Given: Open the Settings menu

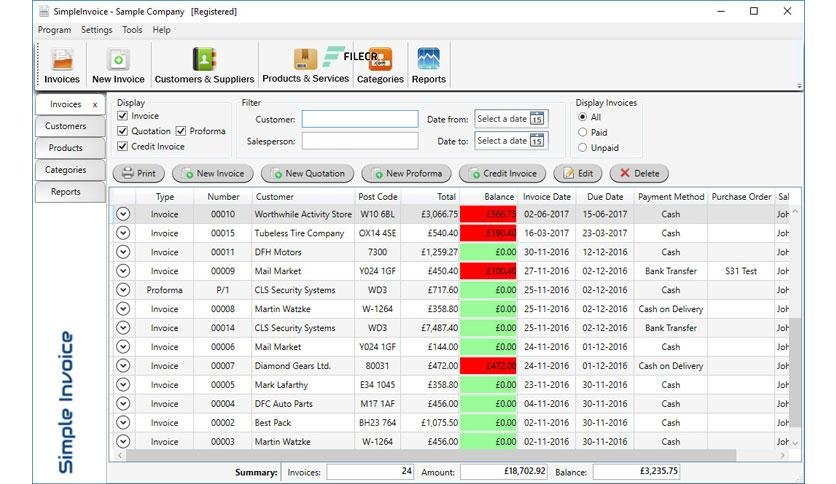Looking at the screenshot, I should [97, 30].
